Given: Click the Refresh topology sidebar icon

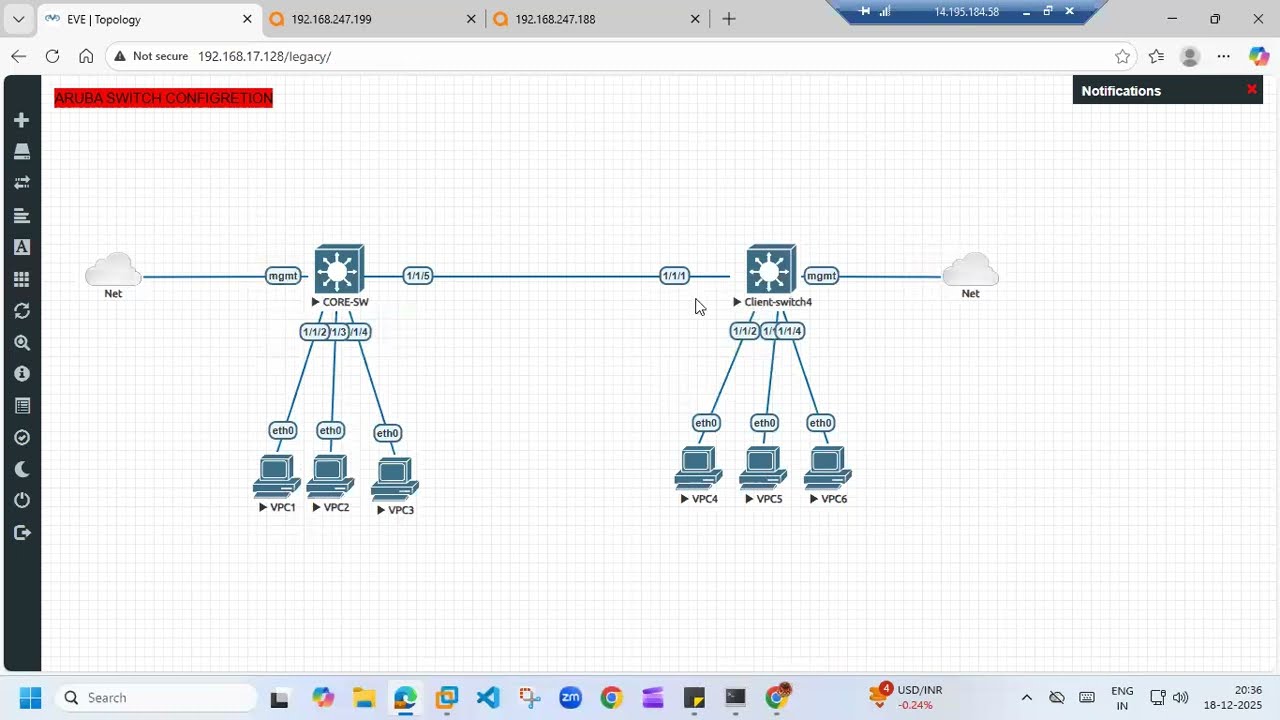Looking at the screenshot, I should (21, 311).
